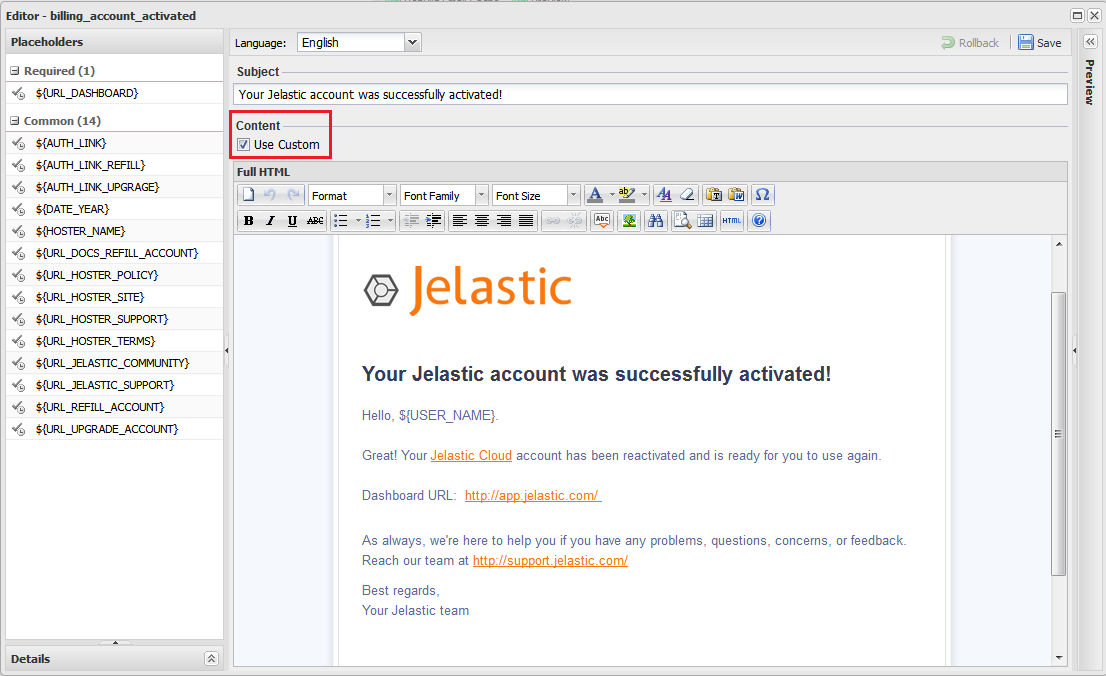This screenshot has width=1106, height=676.
Task: Align text left
Action: 460,221
